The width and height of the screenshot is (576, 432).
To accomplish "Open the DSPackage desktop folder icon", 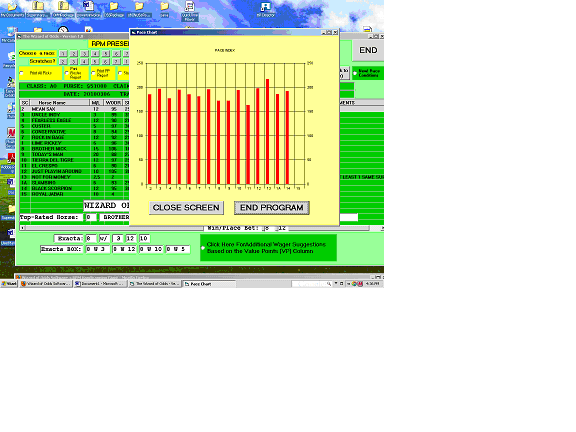I will pyautogui.click(x=114, y=9).
